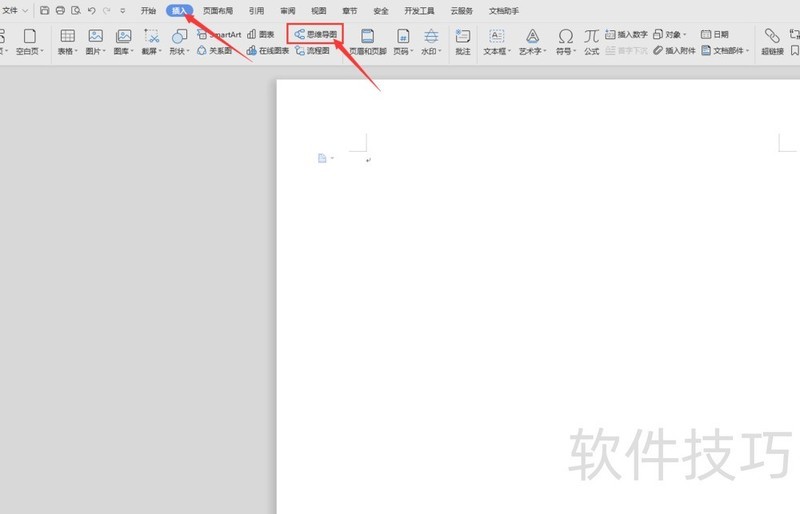Screen dimensions: 800x514
Task: Click the 图片 picture icon
Action: pyautogui.click(x=95, y=36)
